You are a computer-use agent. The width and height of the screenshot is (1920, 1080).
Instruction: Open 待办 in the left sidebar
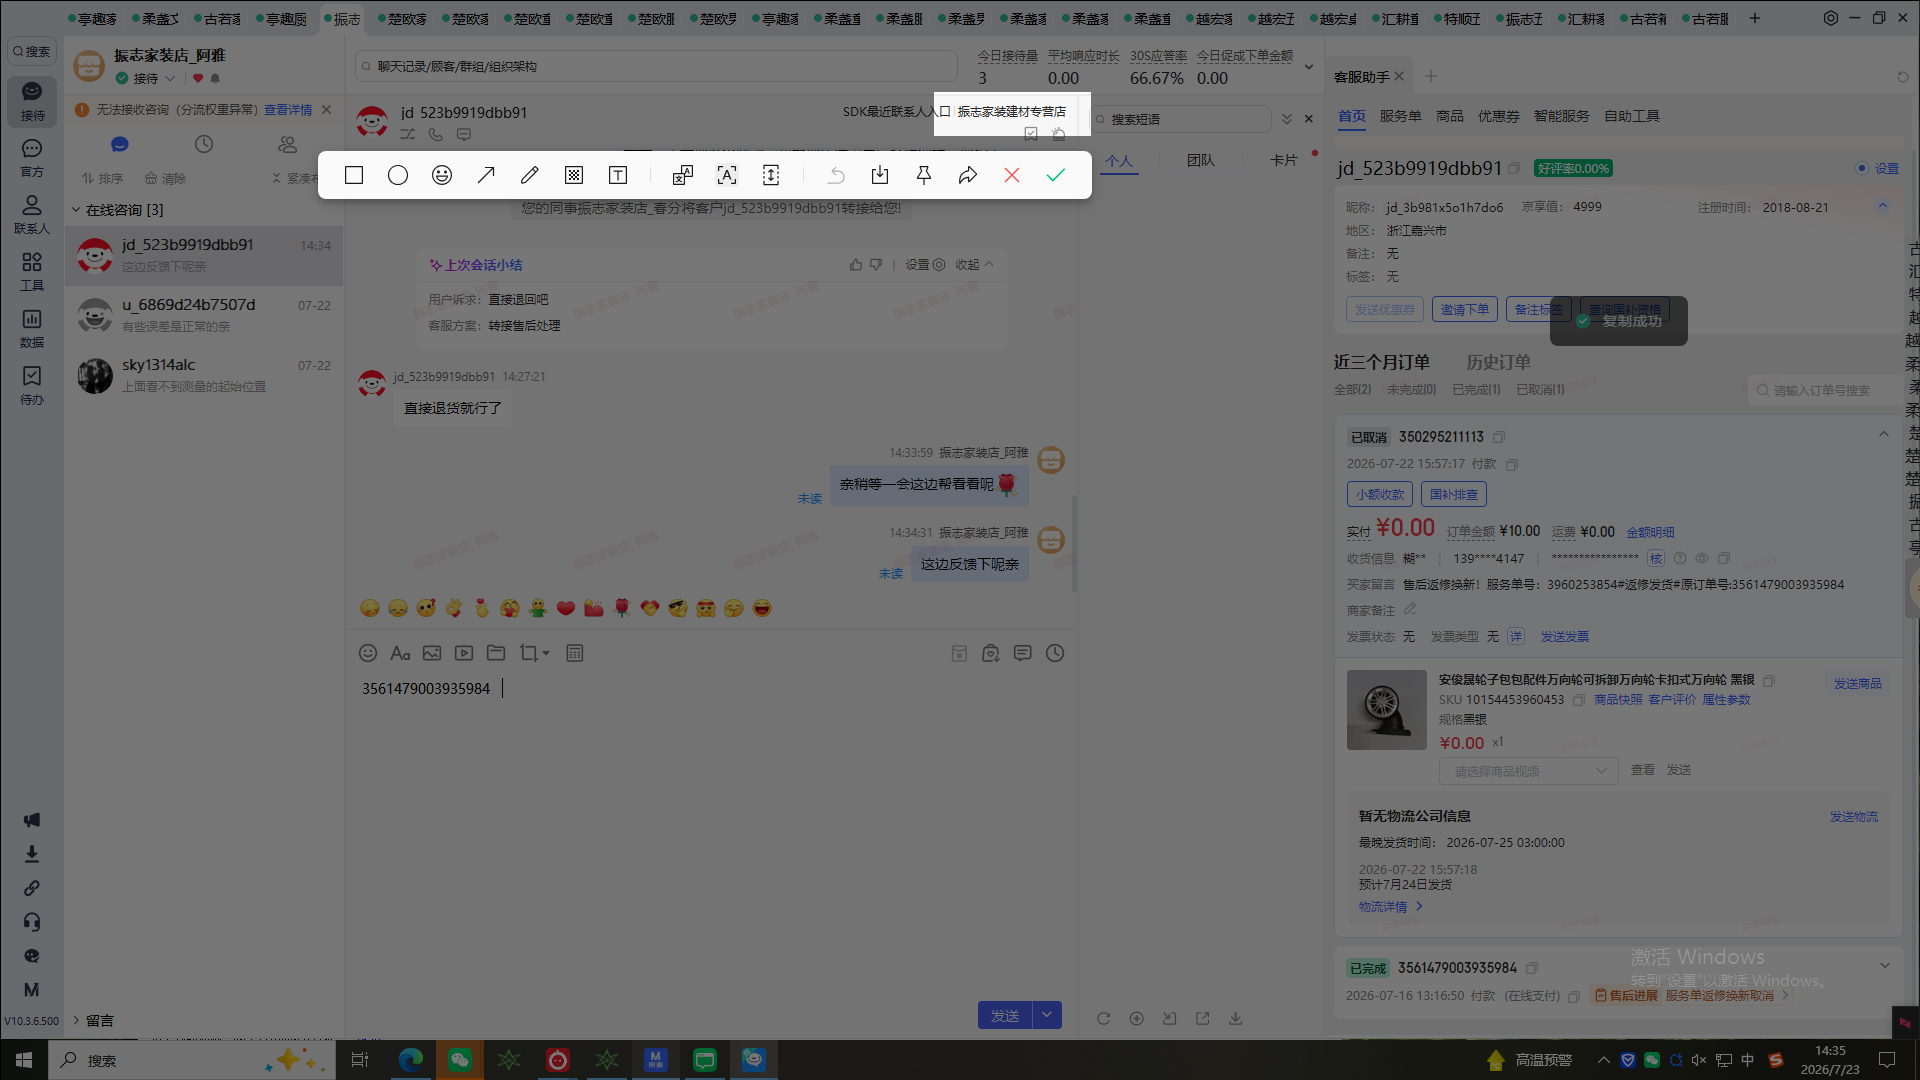[32, 385]
